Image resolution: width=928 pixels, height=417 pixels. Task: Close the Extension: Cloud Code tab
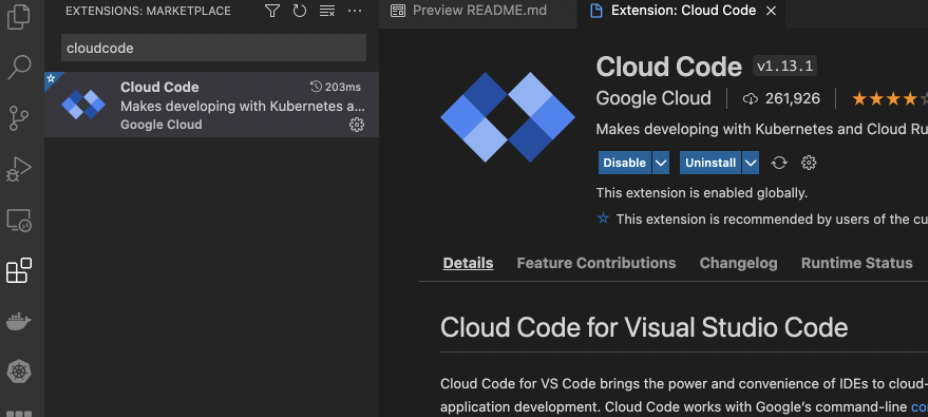point(771,11)
